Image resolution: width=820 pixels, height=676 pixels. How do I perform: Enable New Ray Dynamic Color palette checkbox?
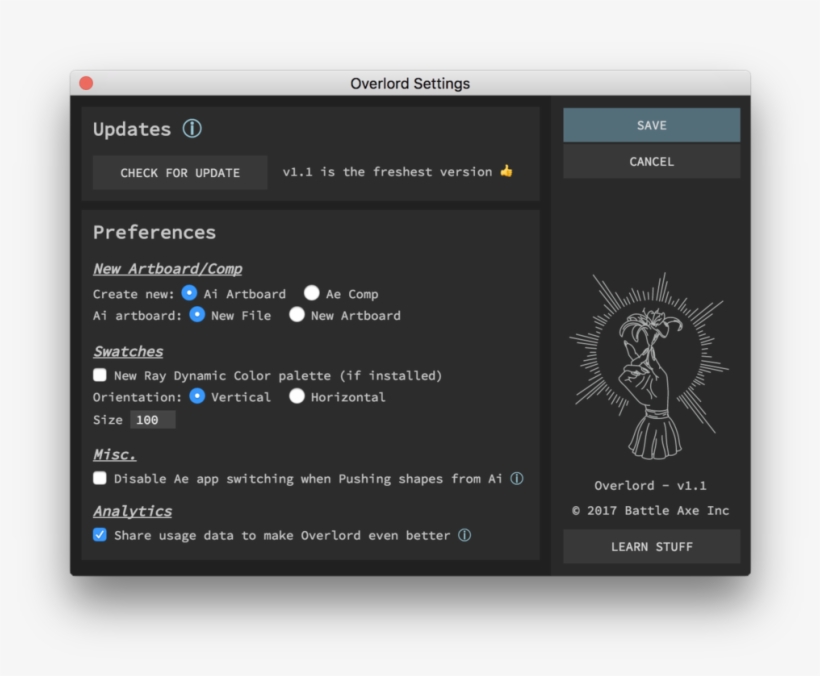(x=99, y=375)
